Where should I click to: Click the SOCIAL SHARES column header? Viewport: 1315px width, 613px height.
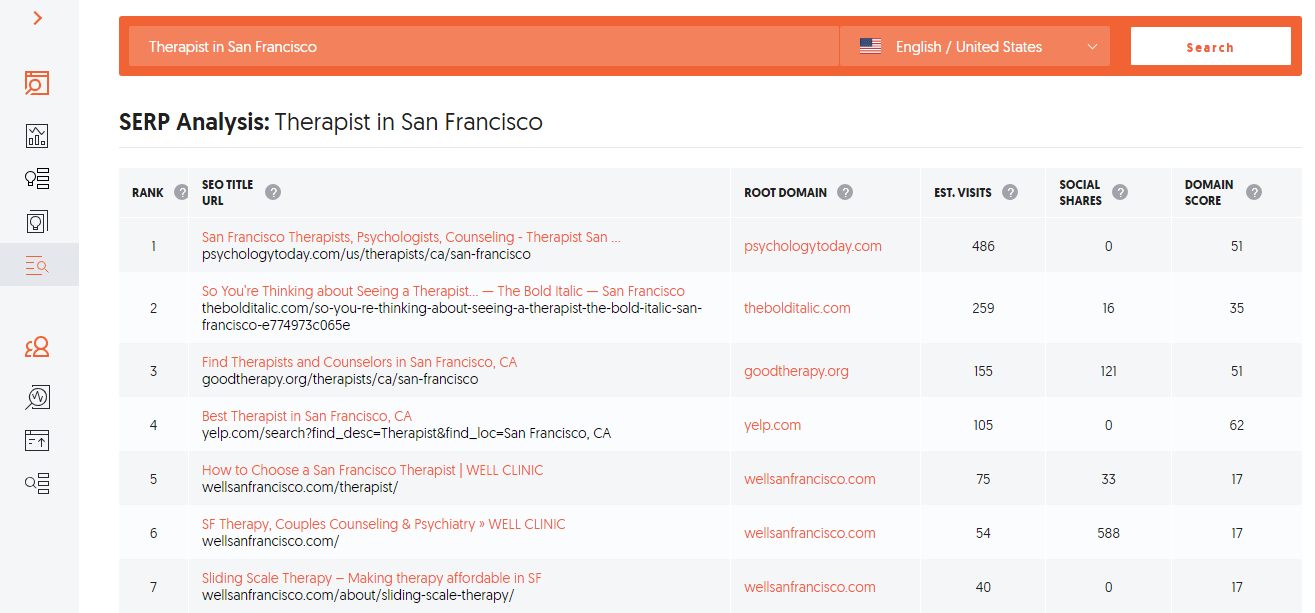click(1081, 192)
